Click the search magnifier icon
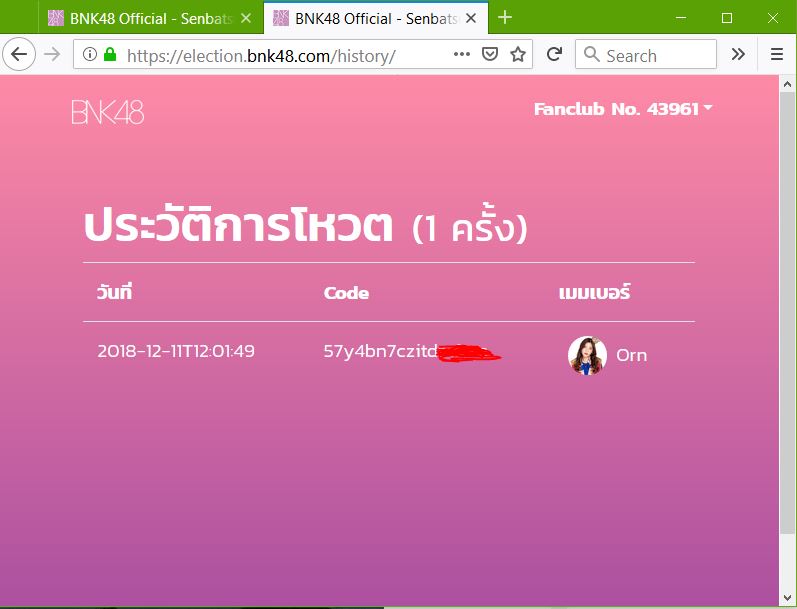The height and width of the screenshot is (609, 797). (591, 54)
